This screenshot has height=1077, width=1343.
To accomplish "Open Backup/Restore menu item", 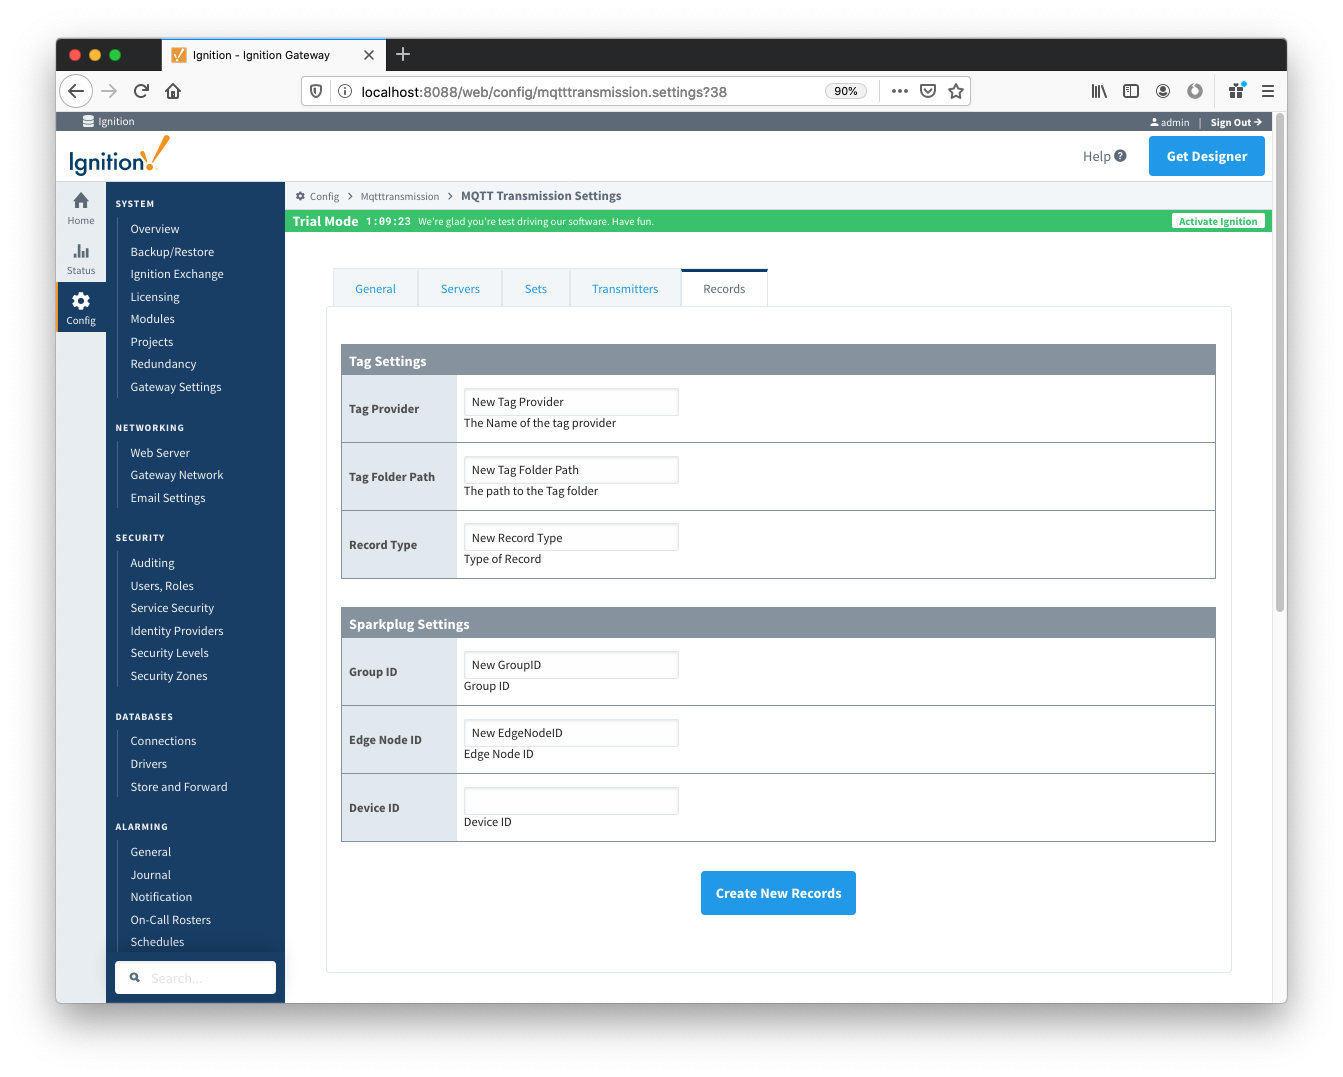I will pos(172,252).
